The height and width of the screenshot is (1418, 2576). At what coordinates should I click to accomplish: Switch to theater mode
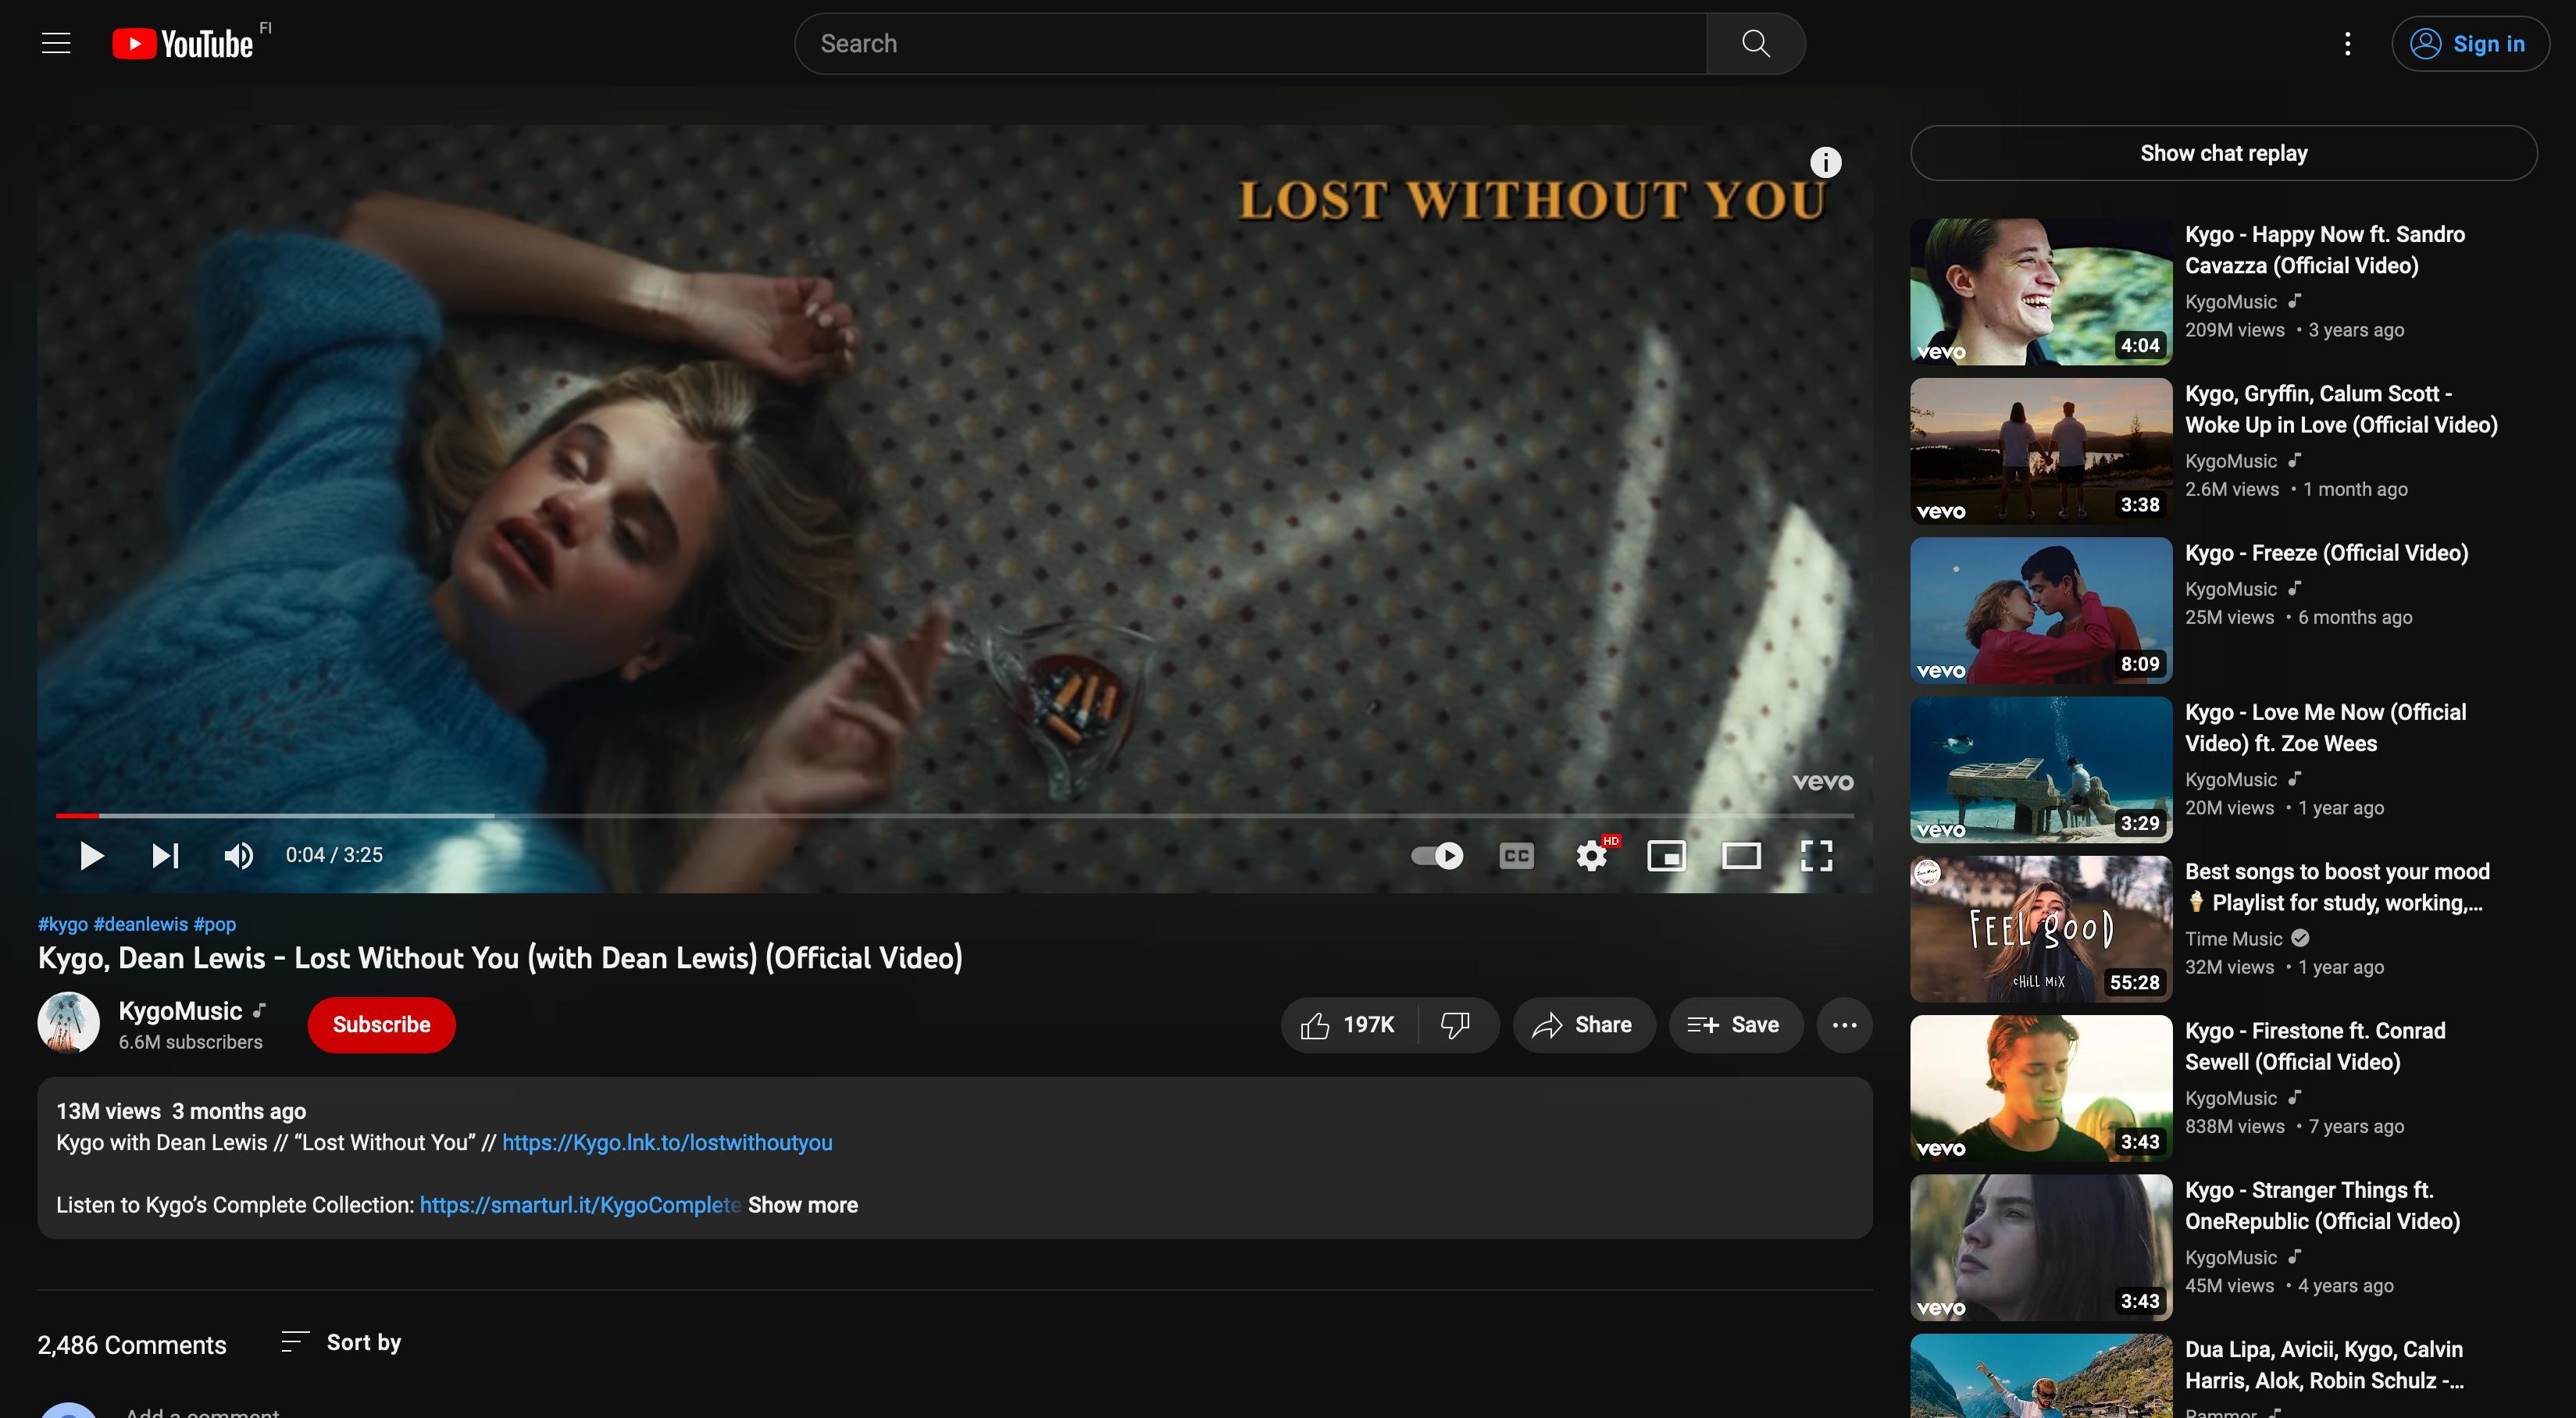(x=1742, y=855)
